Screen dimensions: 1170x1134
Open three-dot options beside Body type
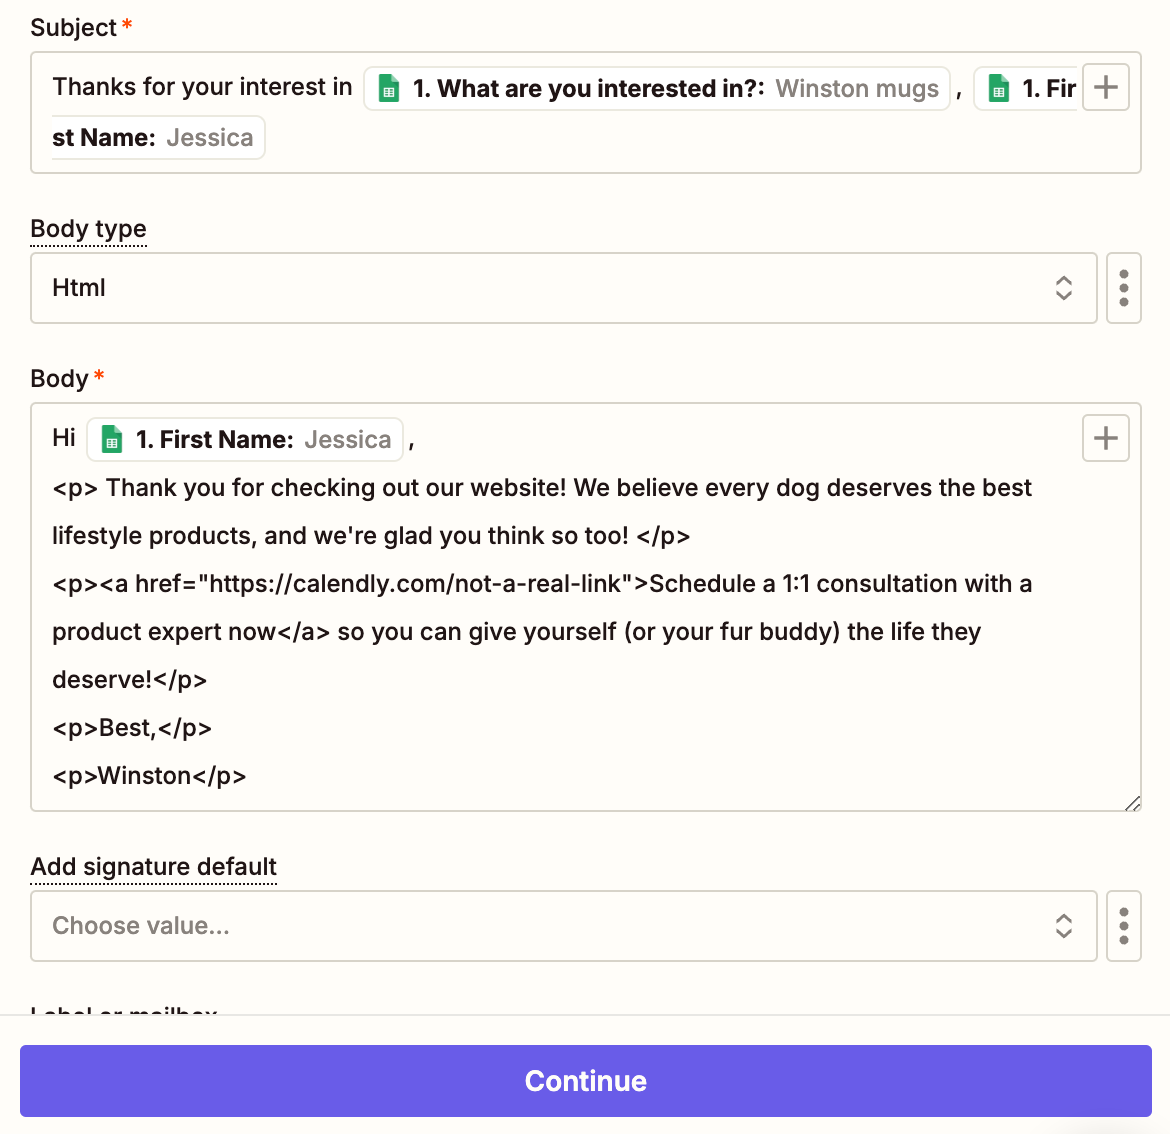pyautogui.click(x=1124, y=288)
